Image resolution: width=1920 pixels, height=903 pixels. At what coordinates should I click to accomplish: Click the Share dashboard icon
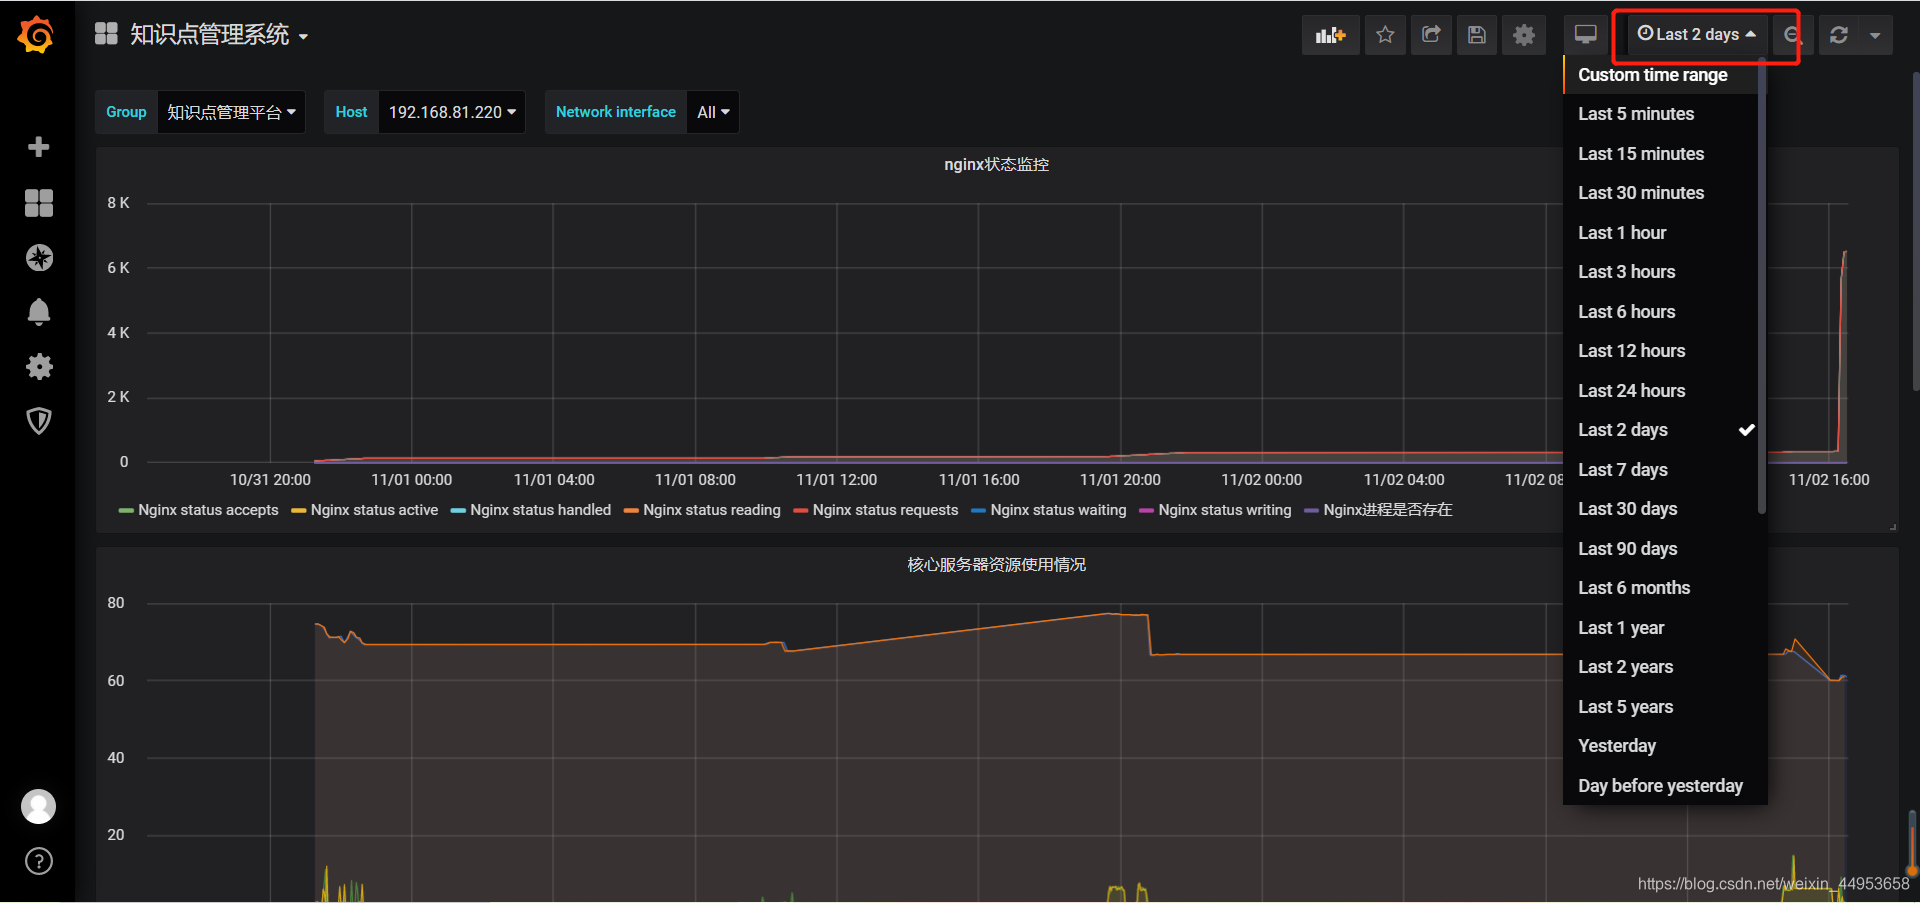pos(1431,35)
